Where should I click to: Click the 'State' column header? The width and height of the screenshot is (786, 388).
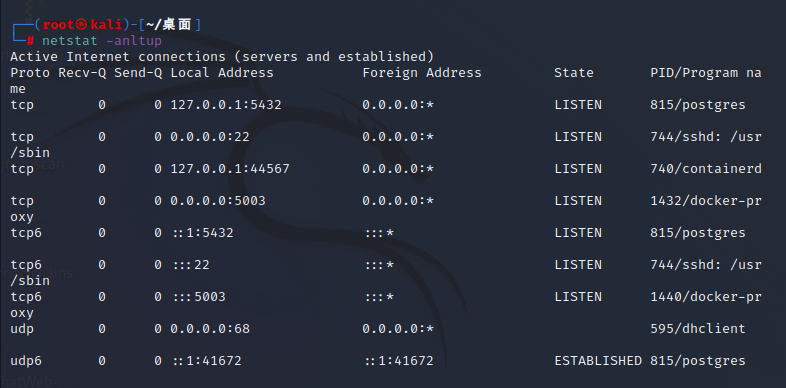pyautogui.click(x=573, y=73)
